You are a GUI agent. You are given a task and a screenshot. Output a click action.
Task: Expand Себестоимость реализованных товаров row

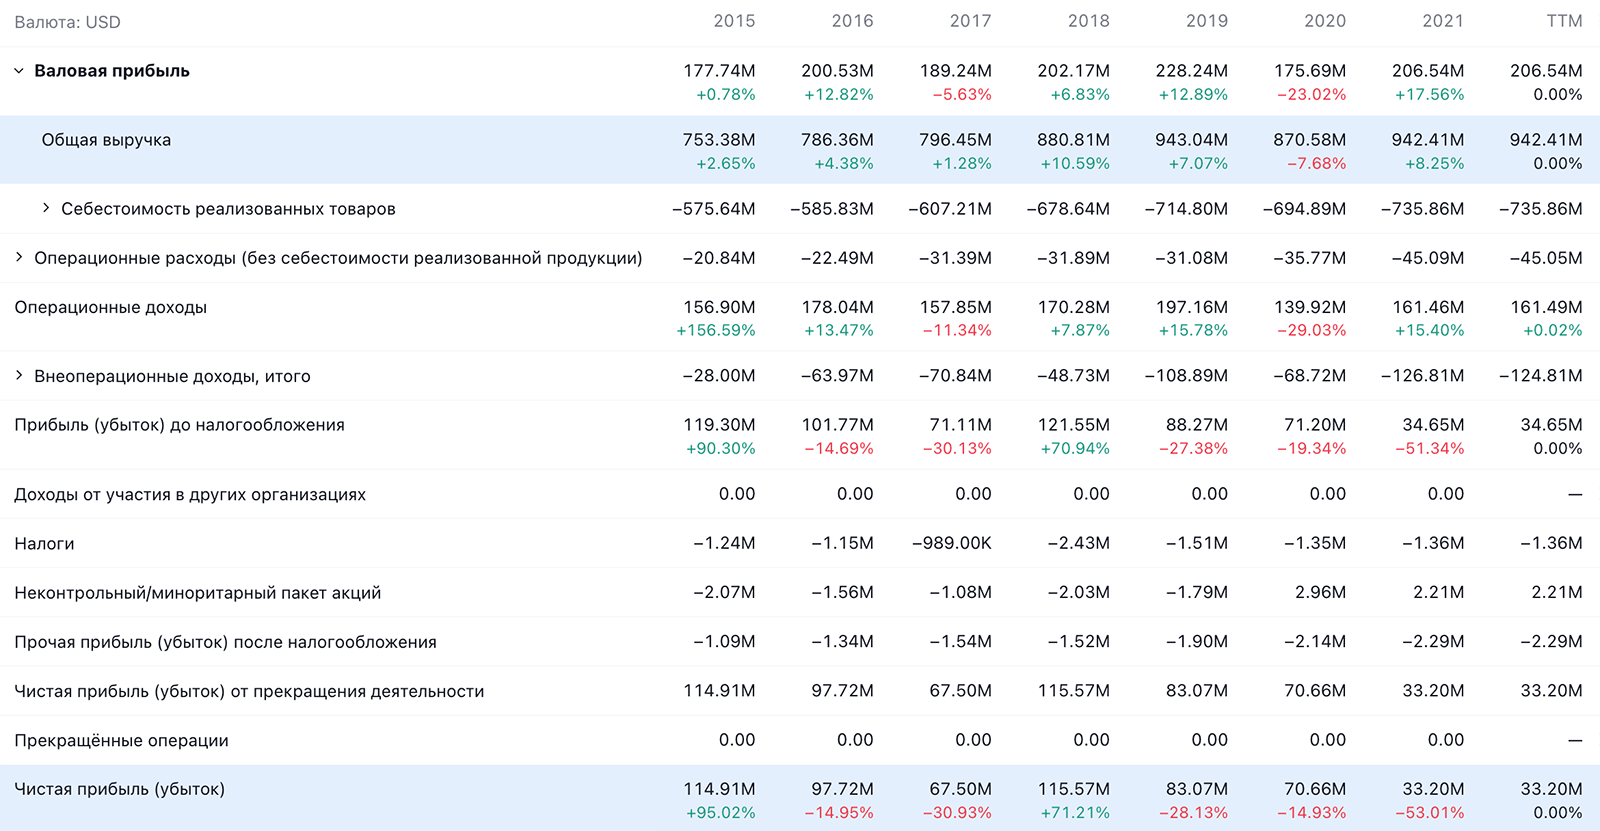[x=46, y=208]
